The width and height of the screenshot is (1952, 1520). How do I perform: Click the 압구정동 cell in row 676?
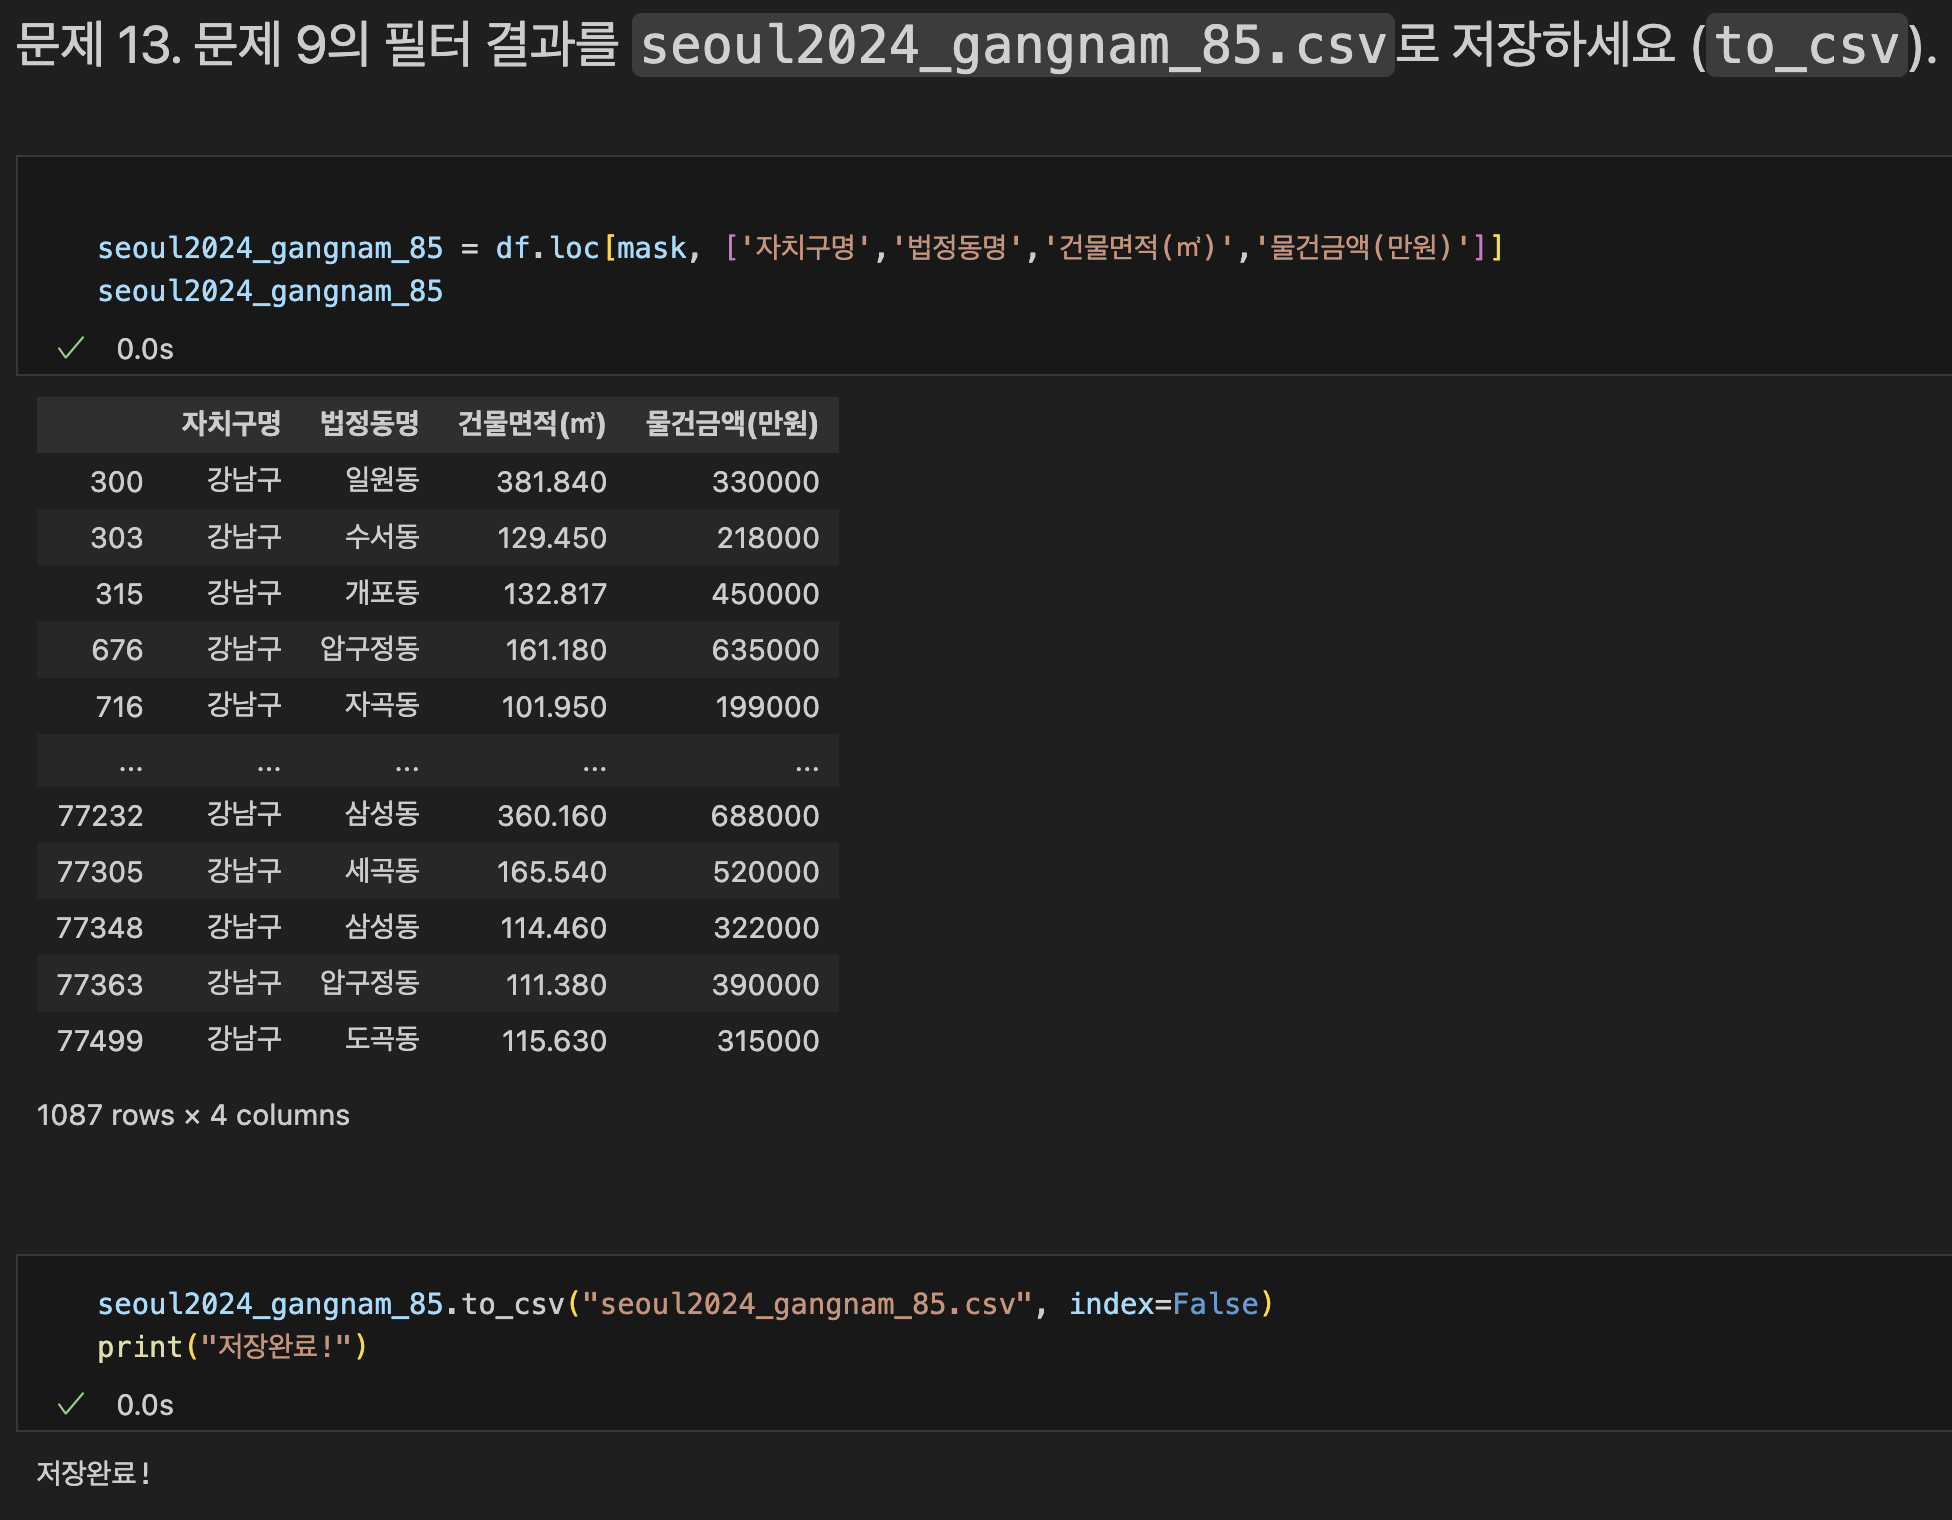tap(369, 650)
